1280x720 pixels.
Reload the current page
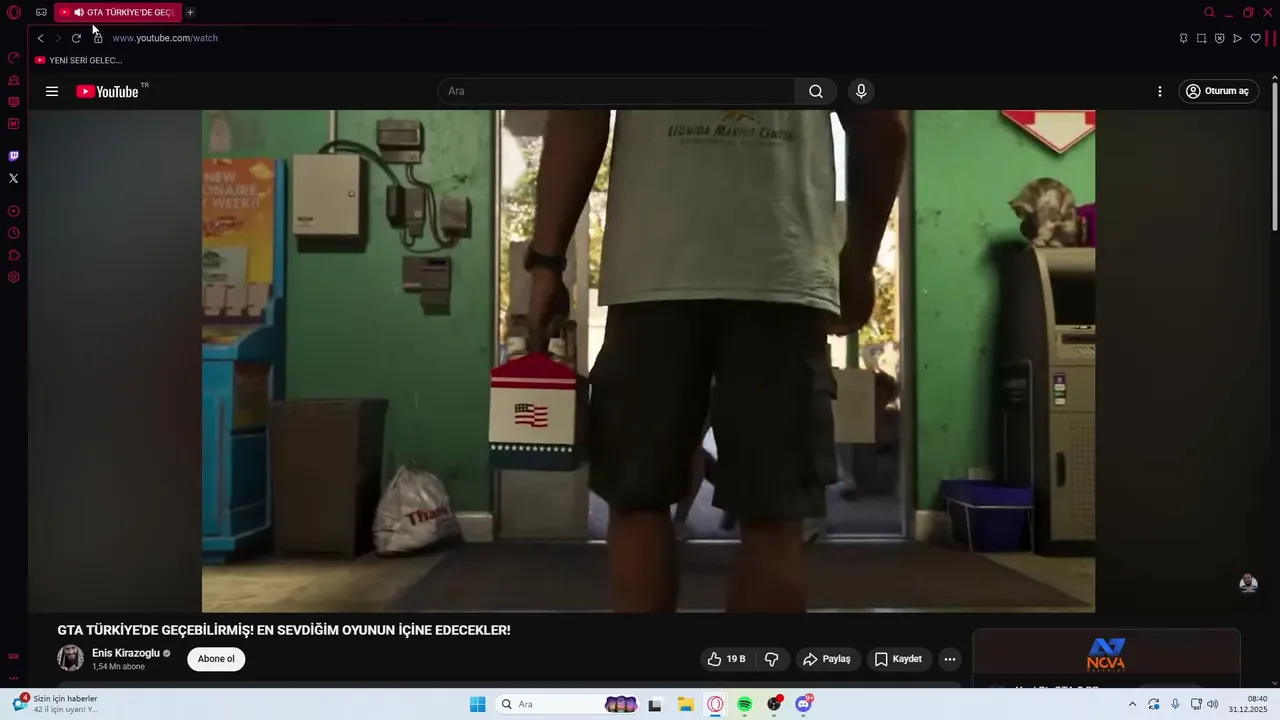[x=76, y=38]
